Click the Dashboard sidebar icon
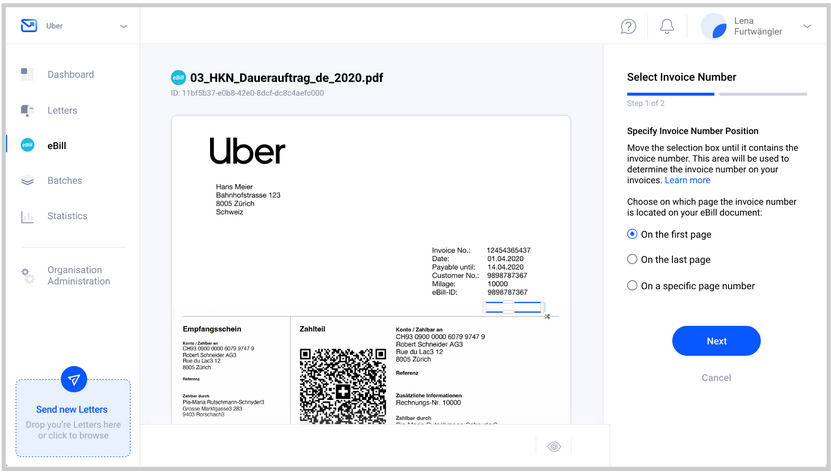831x473 pixels. 27,74
